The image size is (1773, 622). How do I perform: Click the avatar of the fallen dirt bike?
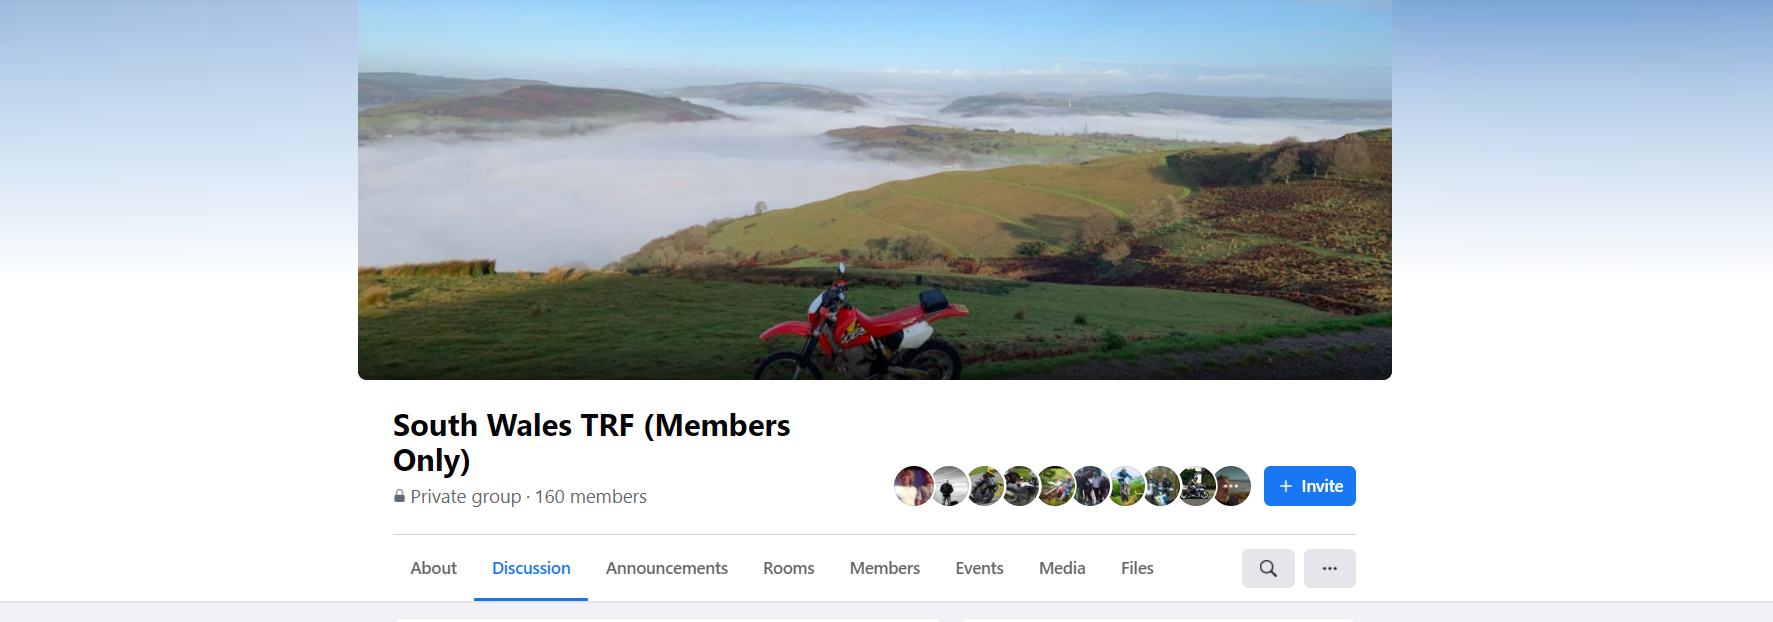coord(1056,486)
